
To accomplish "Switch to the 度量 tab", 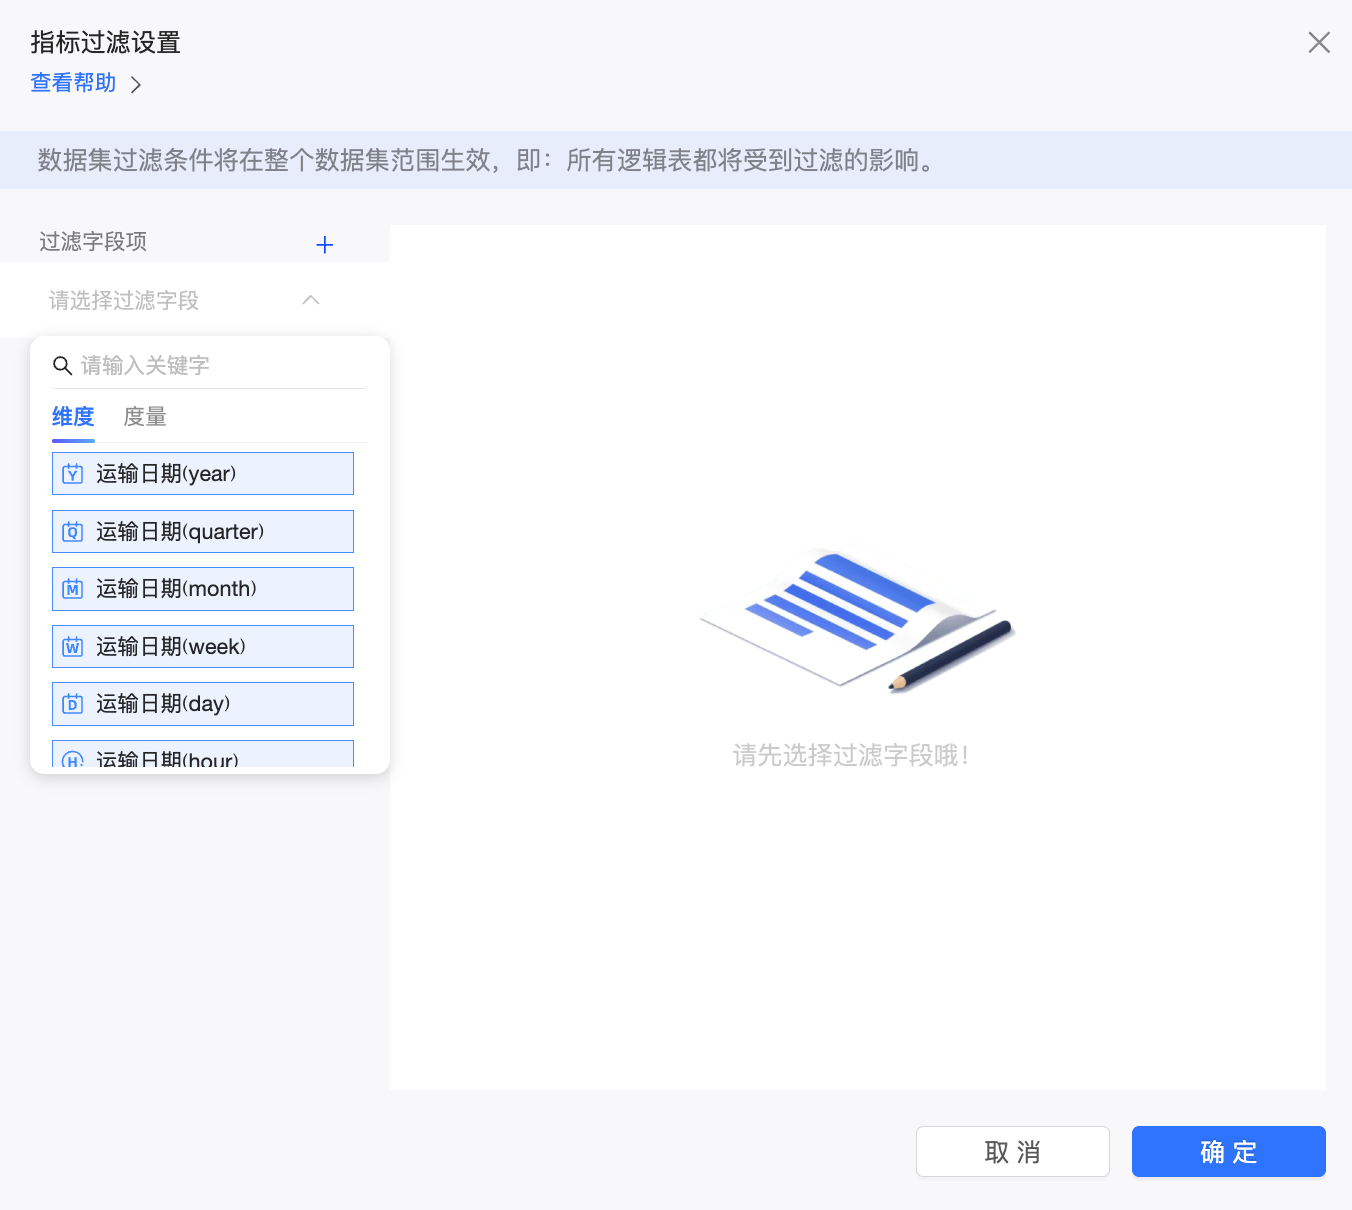I will [x=145, y=417].
